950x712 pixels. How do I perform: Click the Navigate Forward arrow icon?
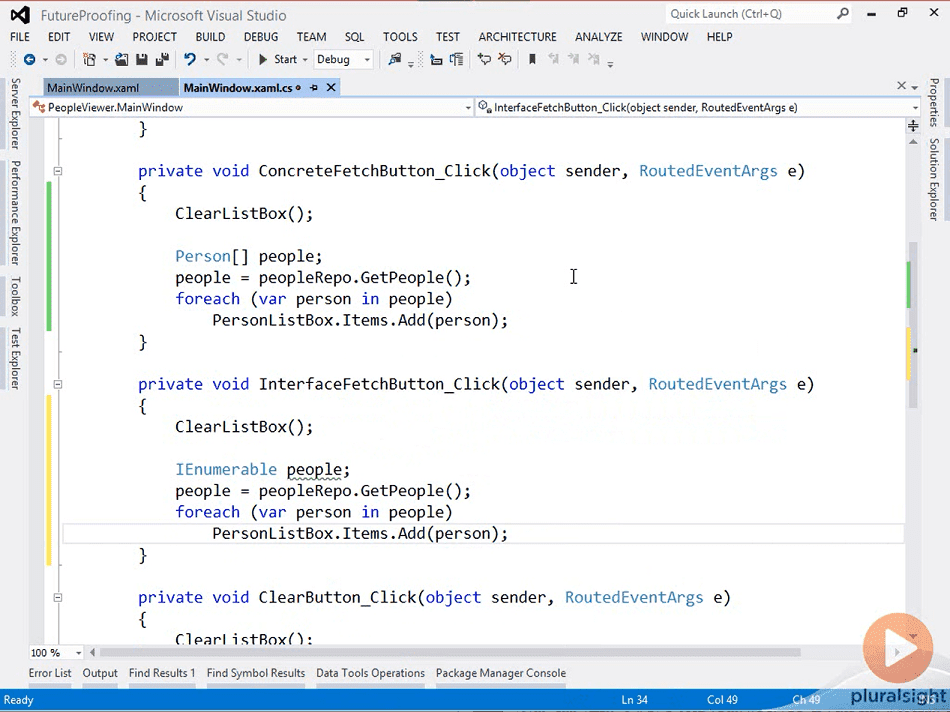pyautogui.click(x=61, y=59)
